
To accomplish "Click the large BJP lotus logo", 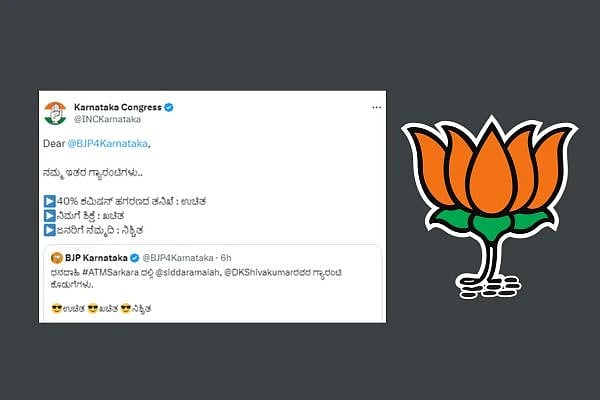I will tap(489, 206).
